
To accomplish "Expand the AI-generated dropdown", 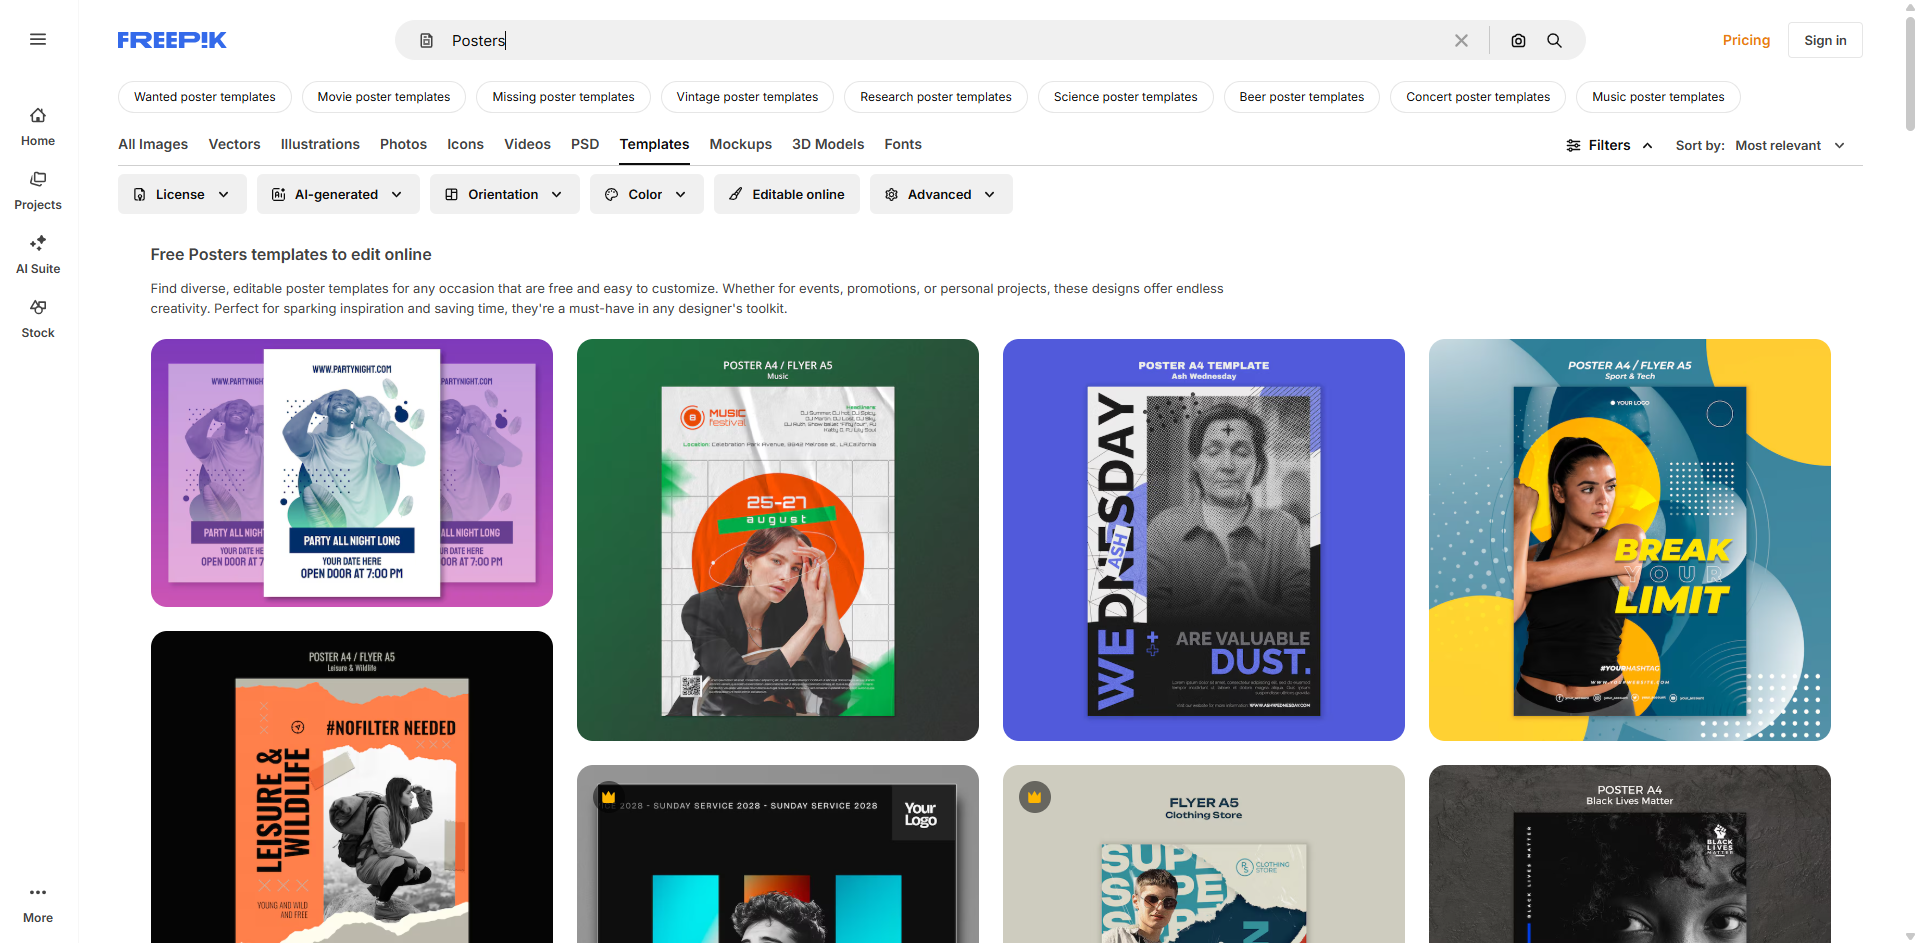I will click(x=338, y=194).
